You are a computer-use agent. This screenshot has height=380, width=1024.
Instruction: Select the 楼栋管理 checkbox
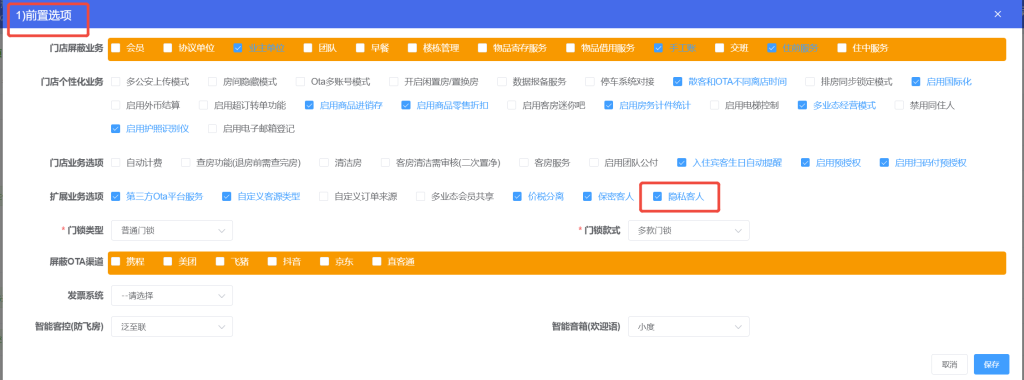pyautogui.click(x=412, y=48)
